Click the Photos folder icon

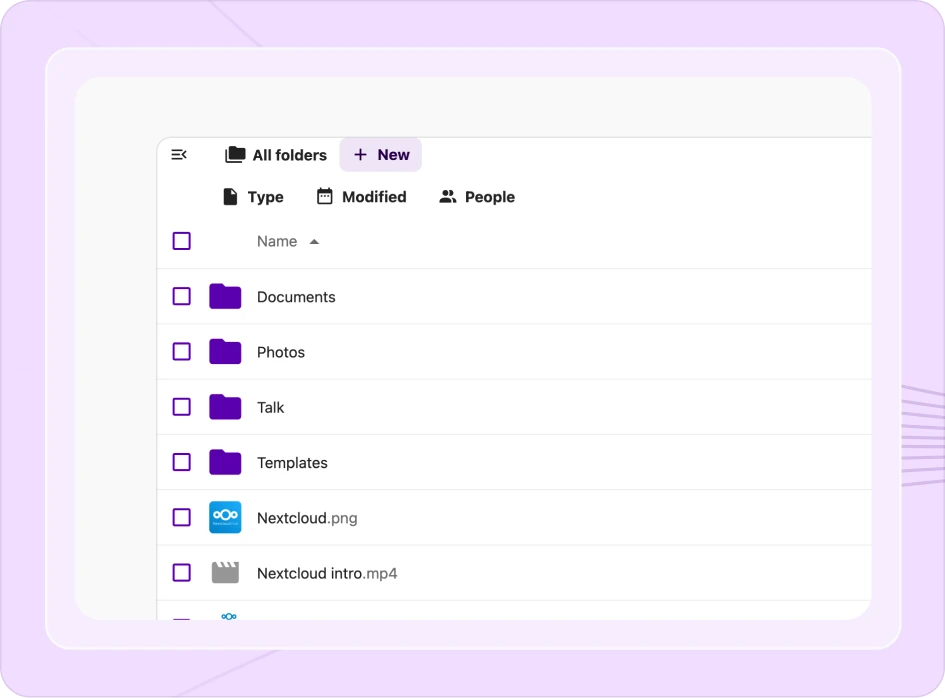(x=225, y=352)
